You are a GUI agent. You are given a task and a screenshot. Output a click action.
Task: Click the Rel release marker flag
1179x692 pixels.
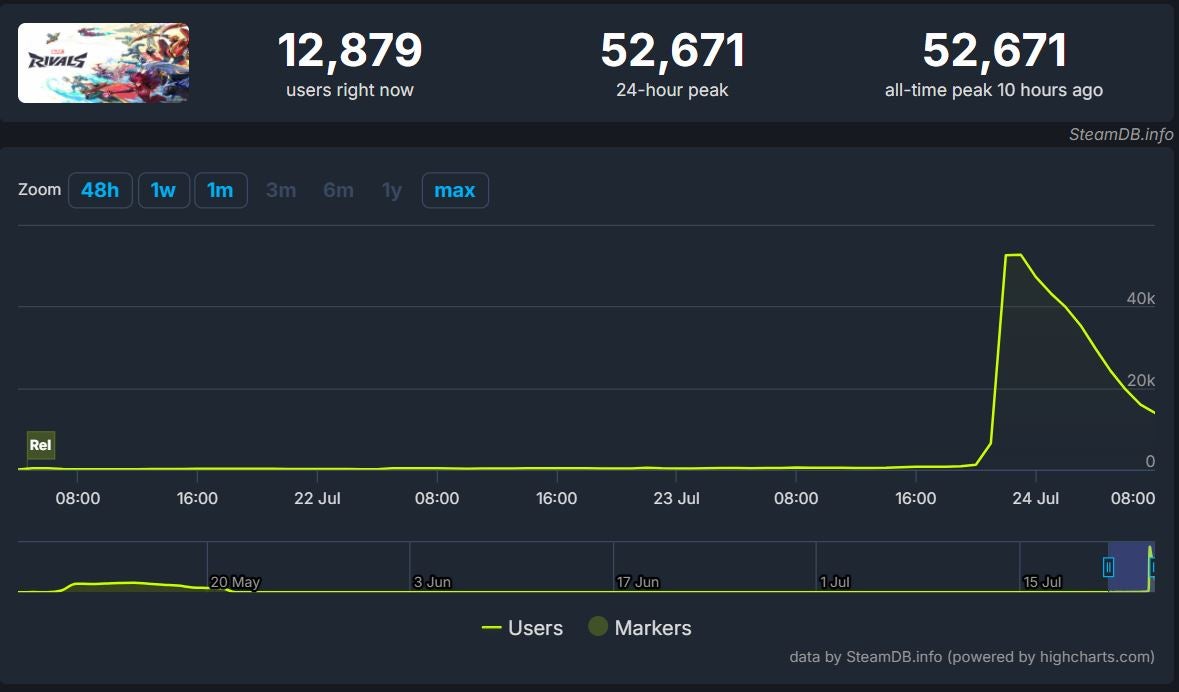41,445
